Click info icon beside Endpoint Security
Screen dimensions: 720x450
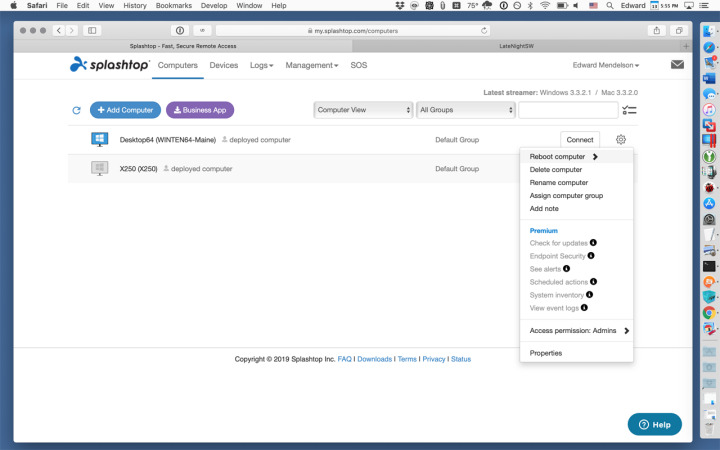(x=591, y=255)
